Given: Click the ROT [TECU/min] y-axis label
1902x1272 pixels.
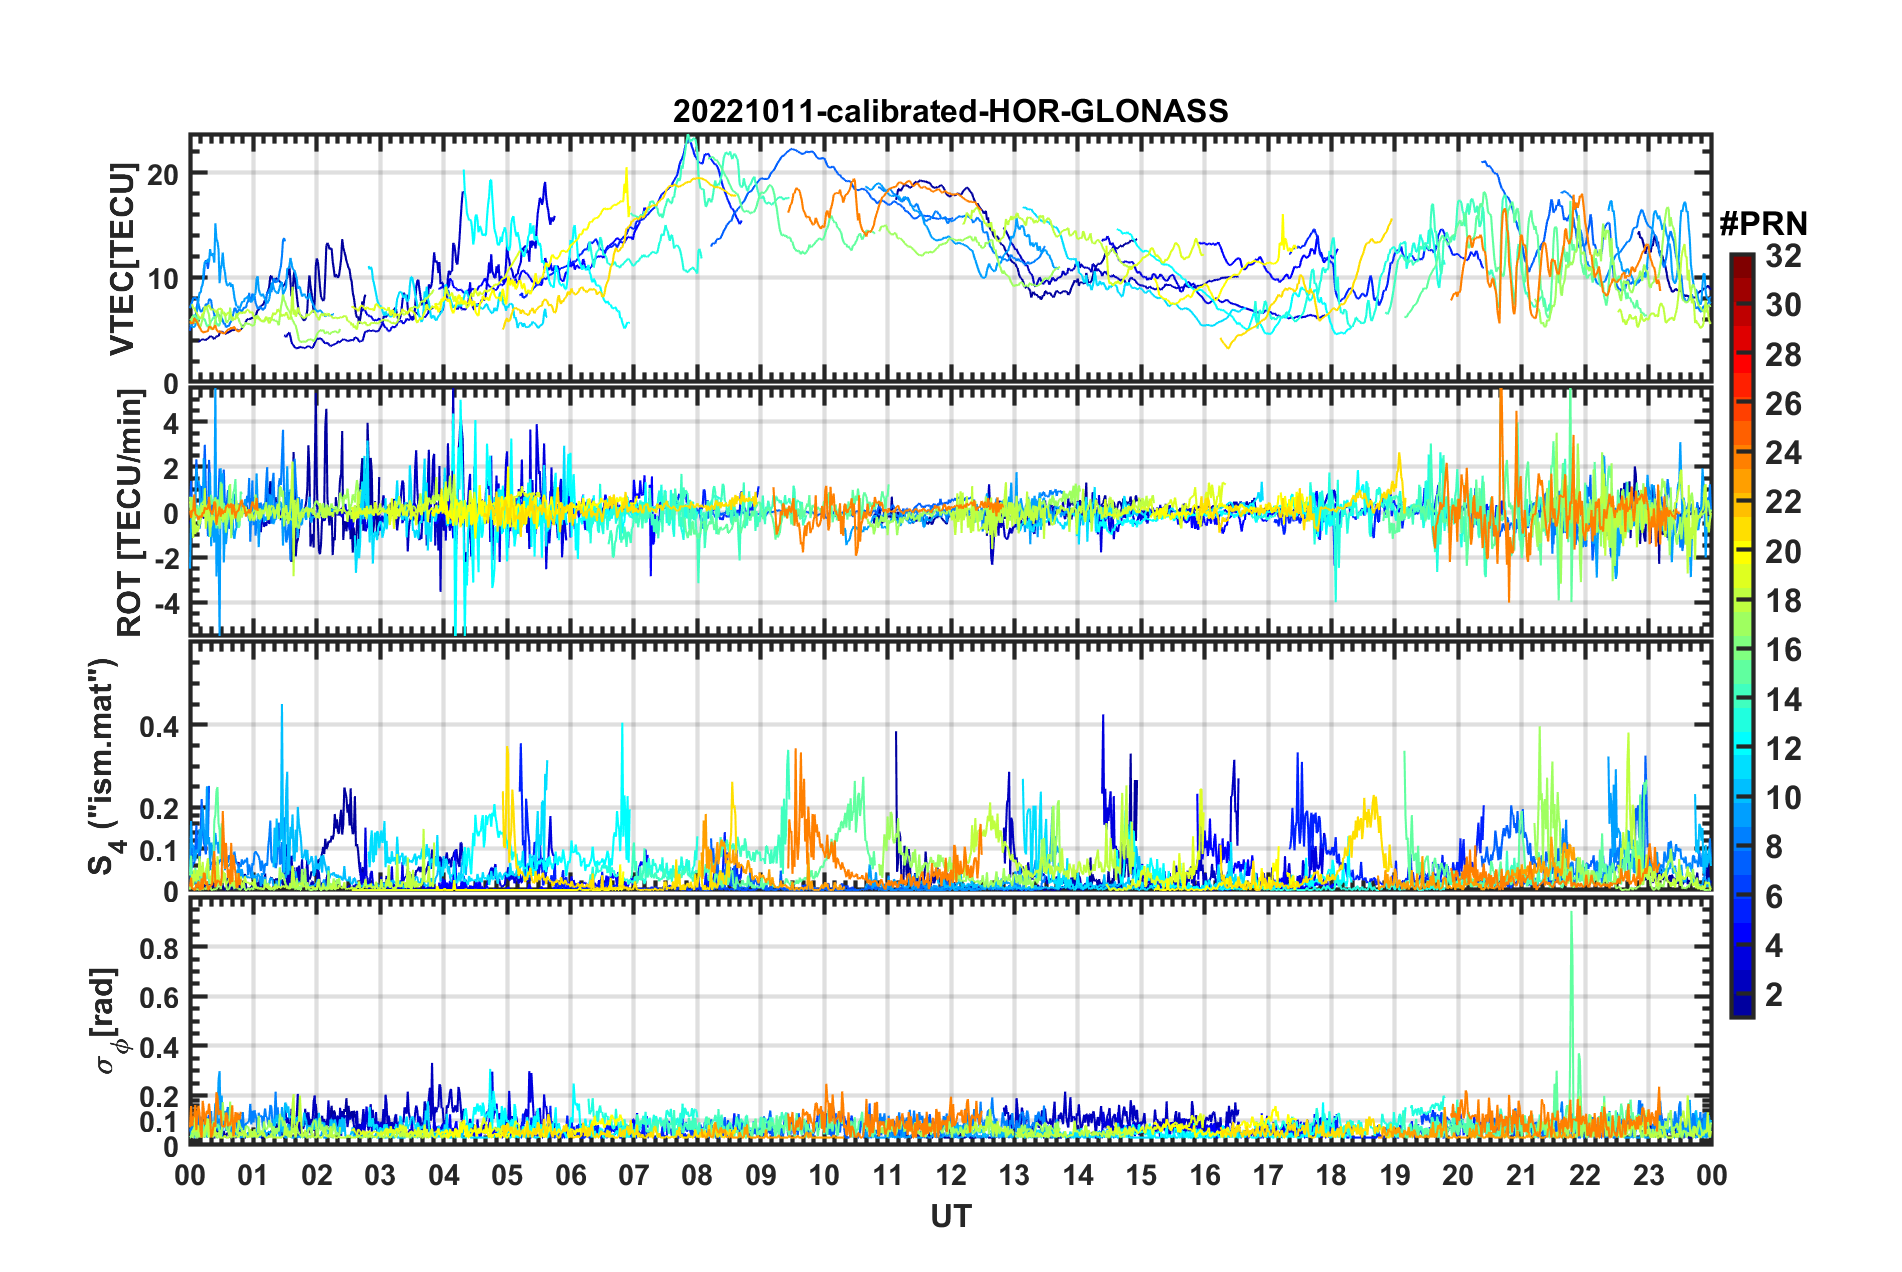Looking at the screenshot, I should [130, 513].
